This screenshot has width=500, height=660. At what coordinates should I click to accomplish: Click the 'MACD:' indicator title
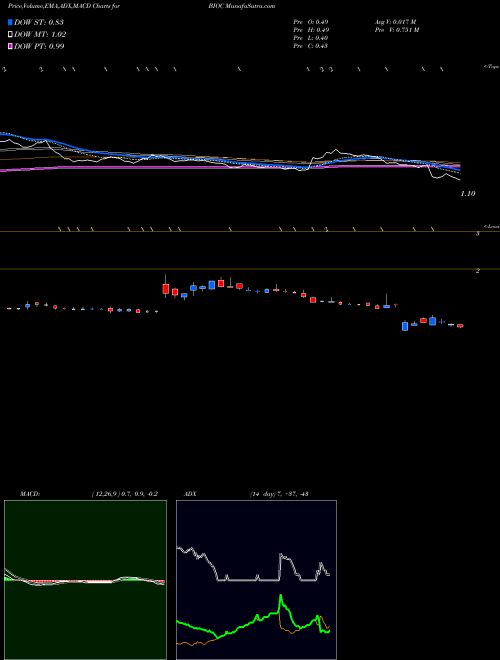[30, 494]
